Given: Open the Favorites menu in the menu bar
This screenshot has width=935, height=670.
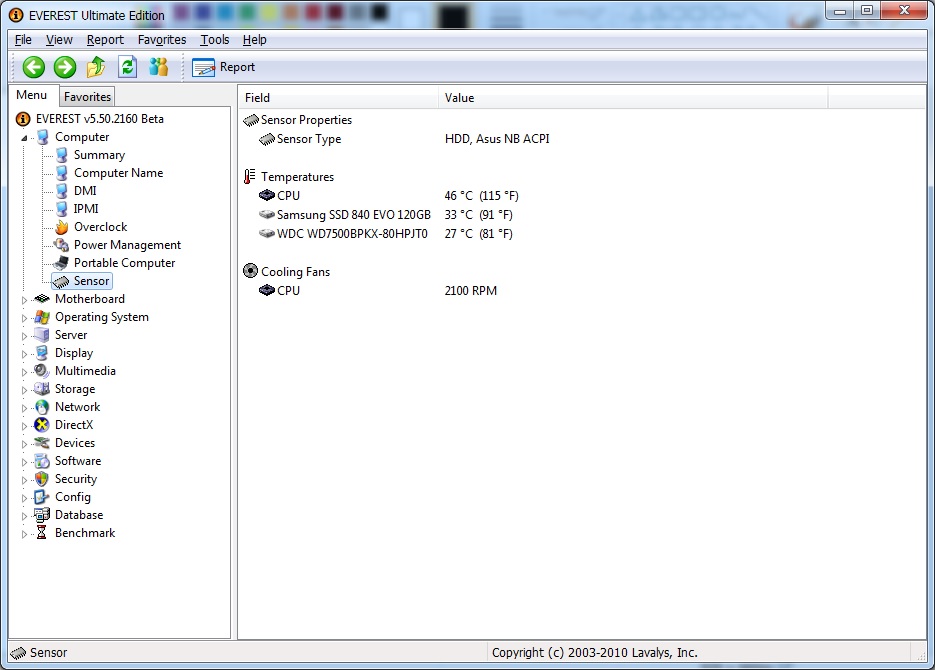Looking at the screenshot, I should click(162, 40).
